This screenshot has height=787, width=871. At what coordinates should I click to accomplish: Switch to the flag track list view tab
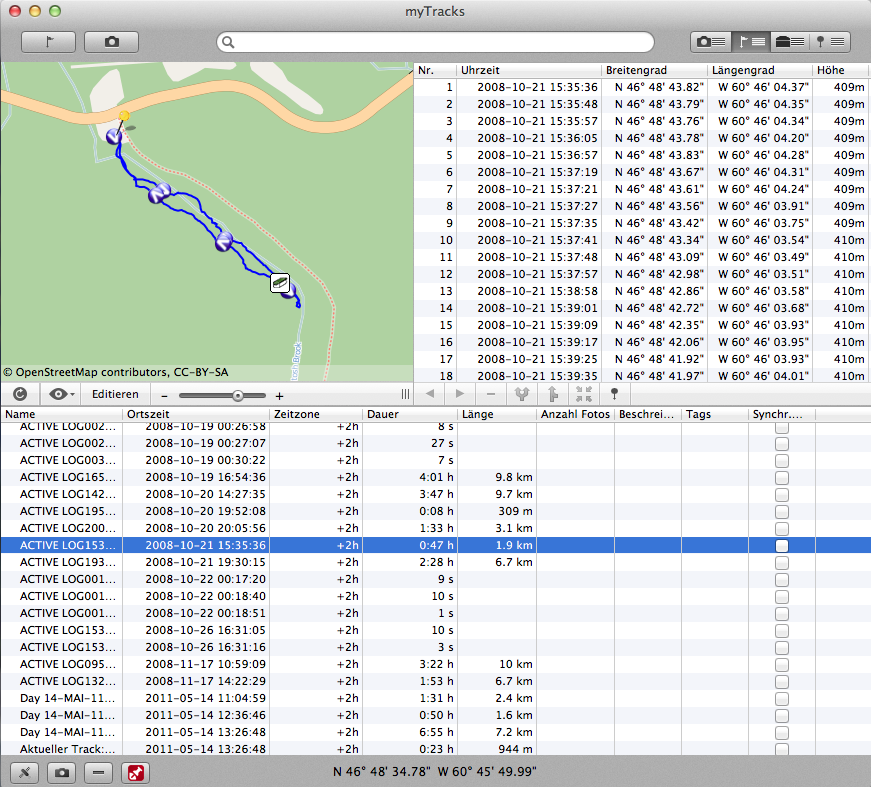[x=751, y=42]
